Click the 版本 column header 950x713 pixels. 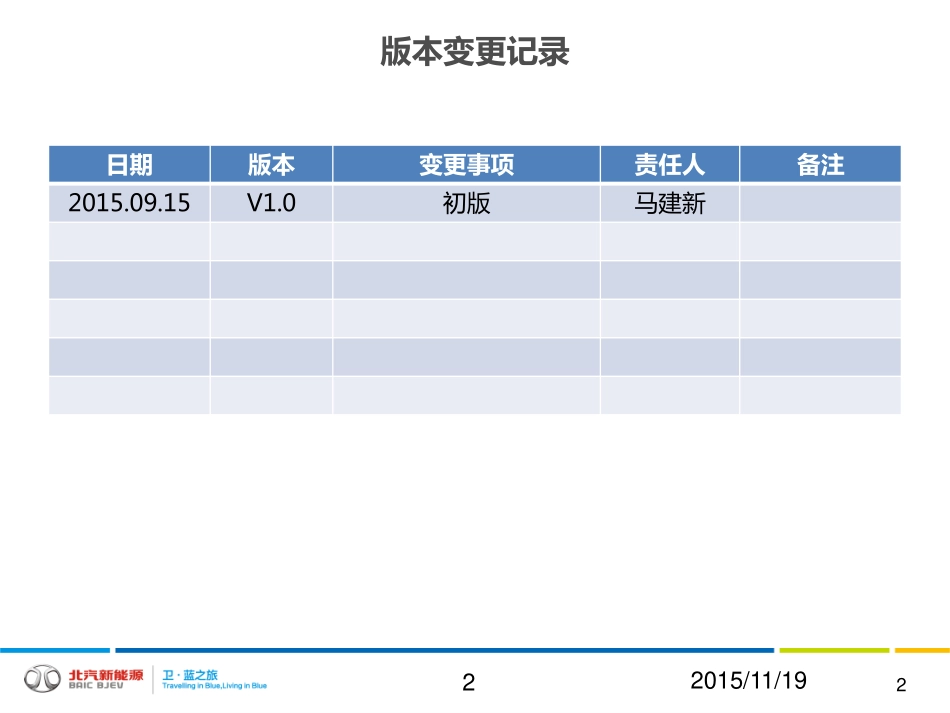click(271, 164)
